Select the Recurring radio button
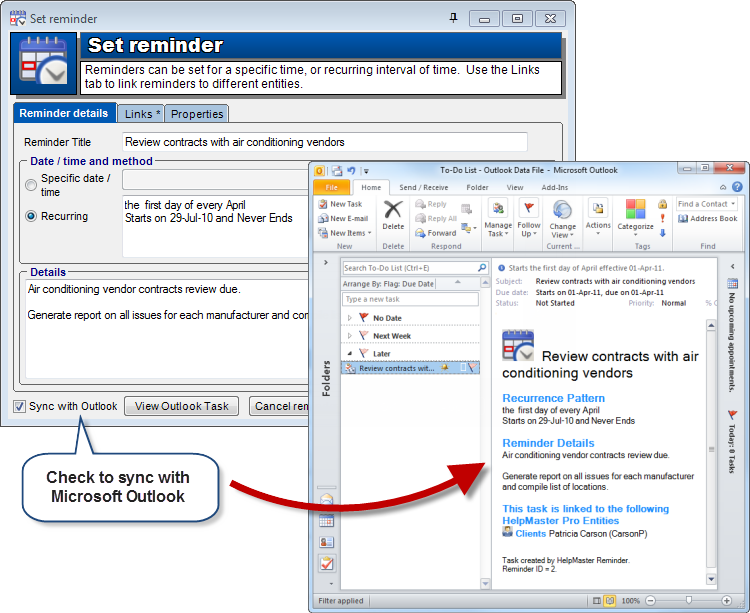This screenshot has width=750, height=613. [31, 216]
